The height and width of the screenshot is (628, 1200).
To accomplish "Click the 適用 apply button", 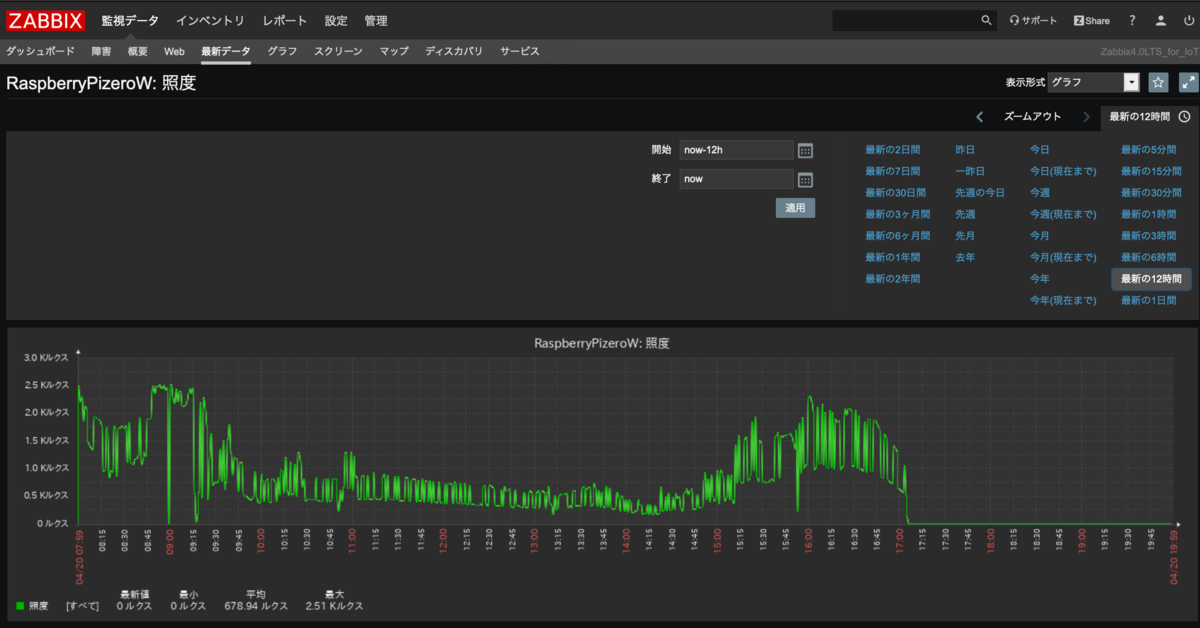I will (x=795, y=208).
